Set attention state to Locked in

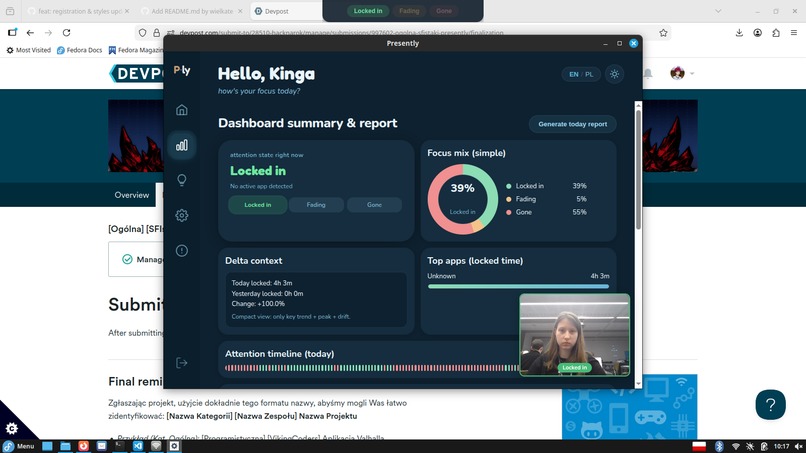click(x=258, y=205)
